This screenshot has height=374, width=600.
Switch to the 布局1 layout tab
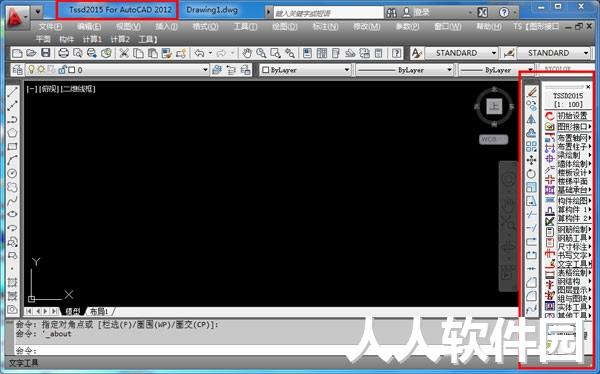(x=99, y=311)
